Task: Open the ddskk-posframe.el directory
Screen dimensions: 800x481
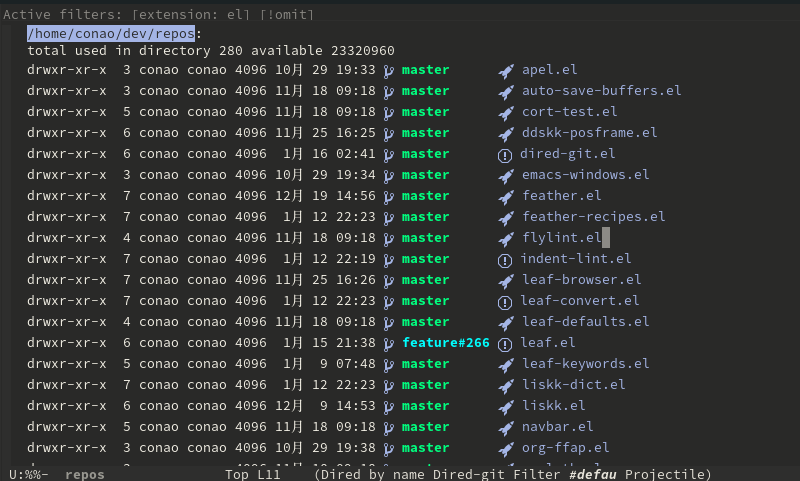Action: (x=589, y=132)
